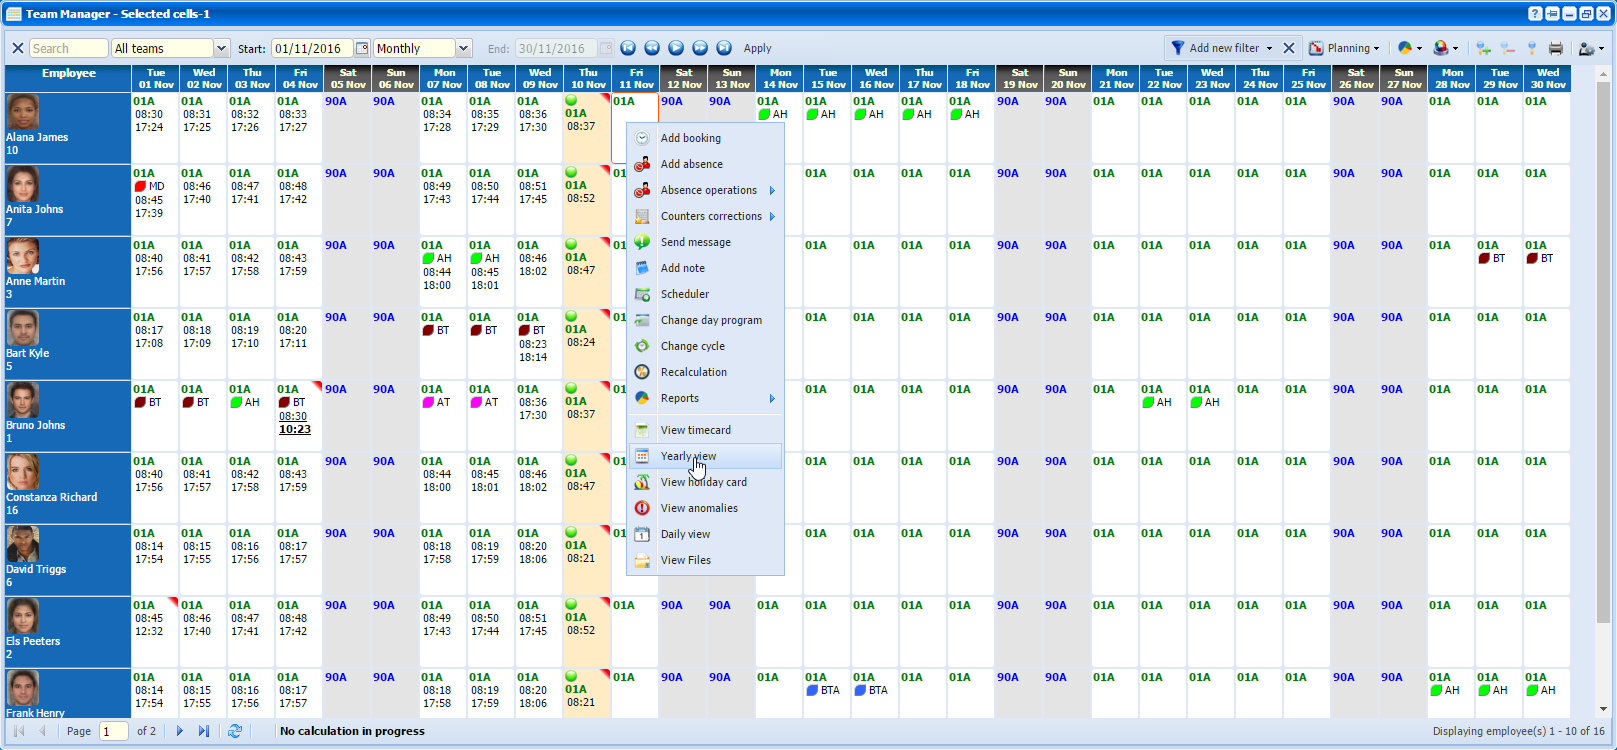Open the Start date calendar picker

(x=361, y=48)
